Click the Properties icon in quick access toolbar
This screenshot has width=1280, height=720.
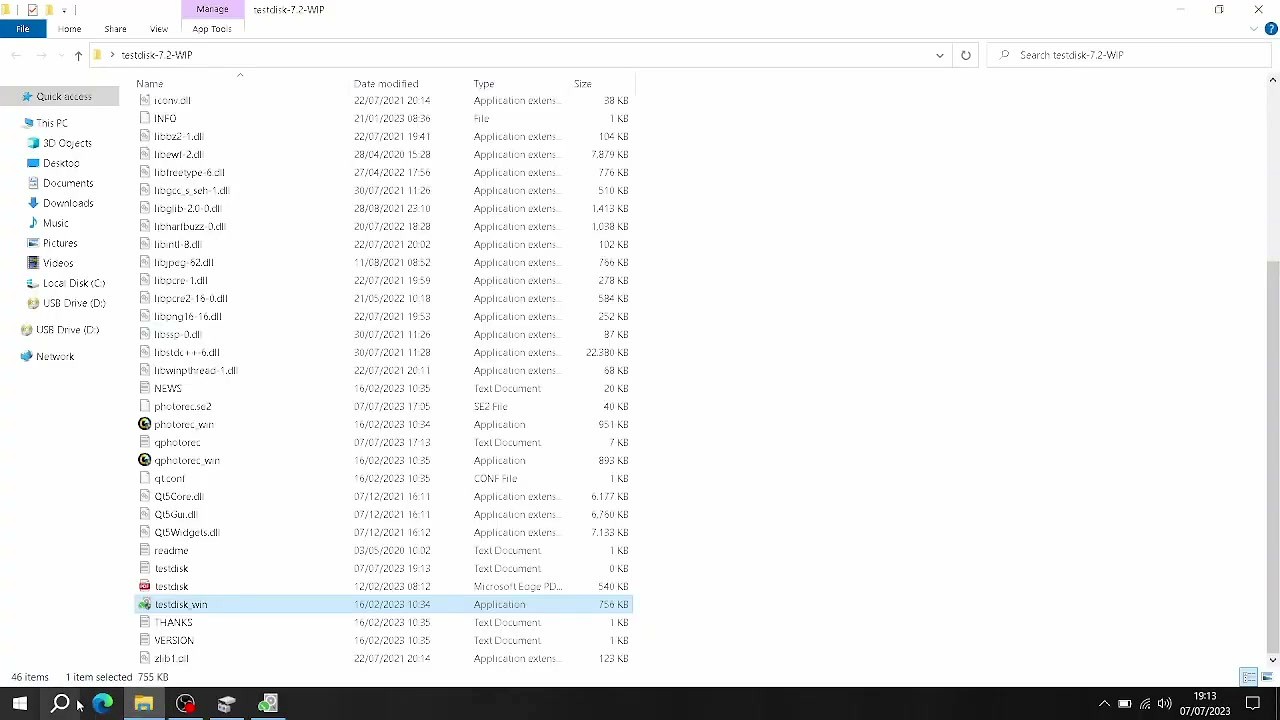pos(32,9)
